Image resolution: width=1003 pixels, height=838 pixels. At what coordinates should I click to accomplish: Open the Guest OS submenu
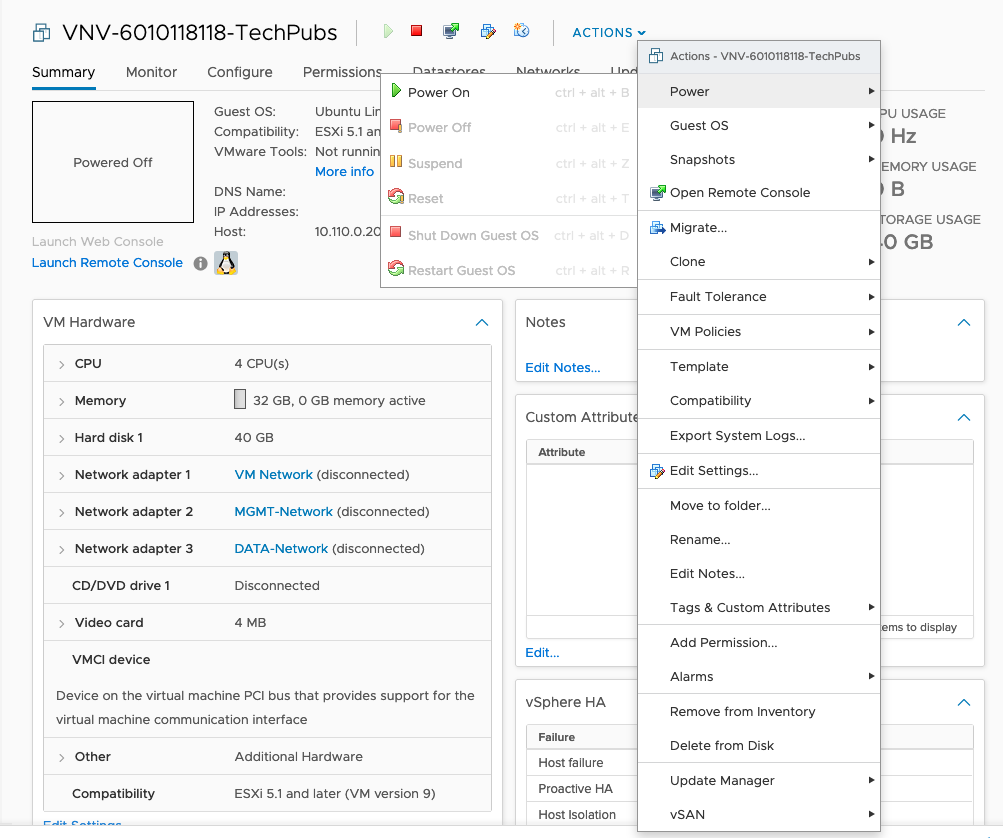[759, 125]
